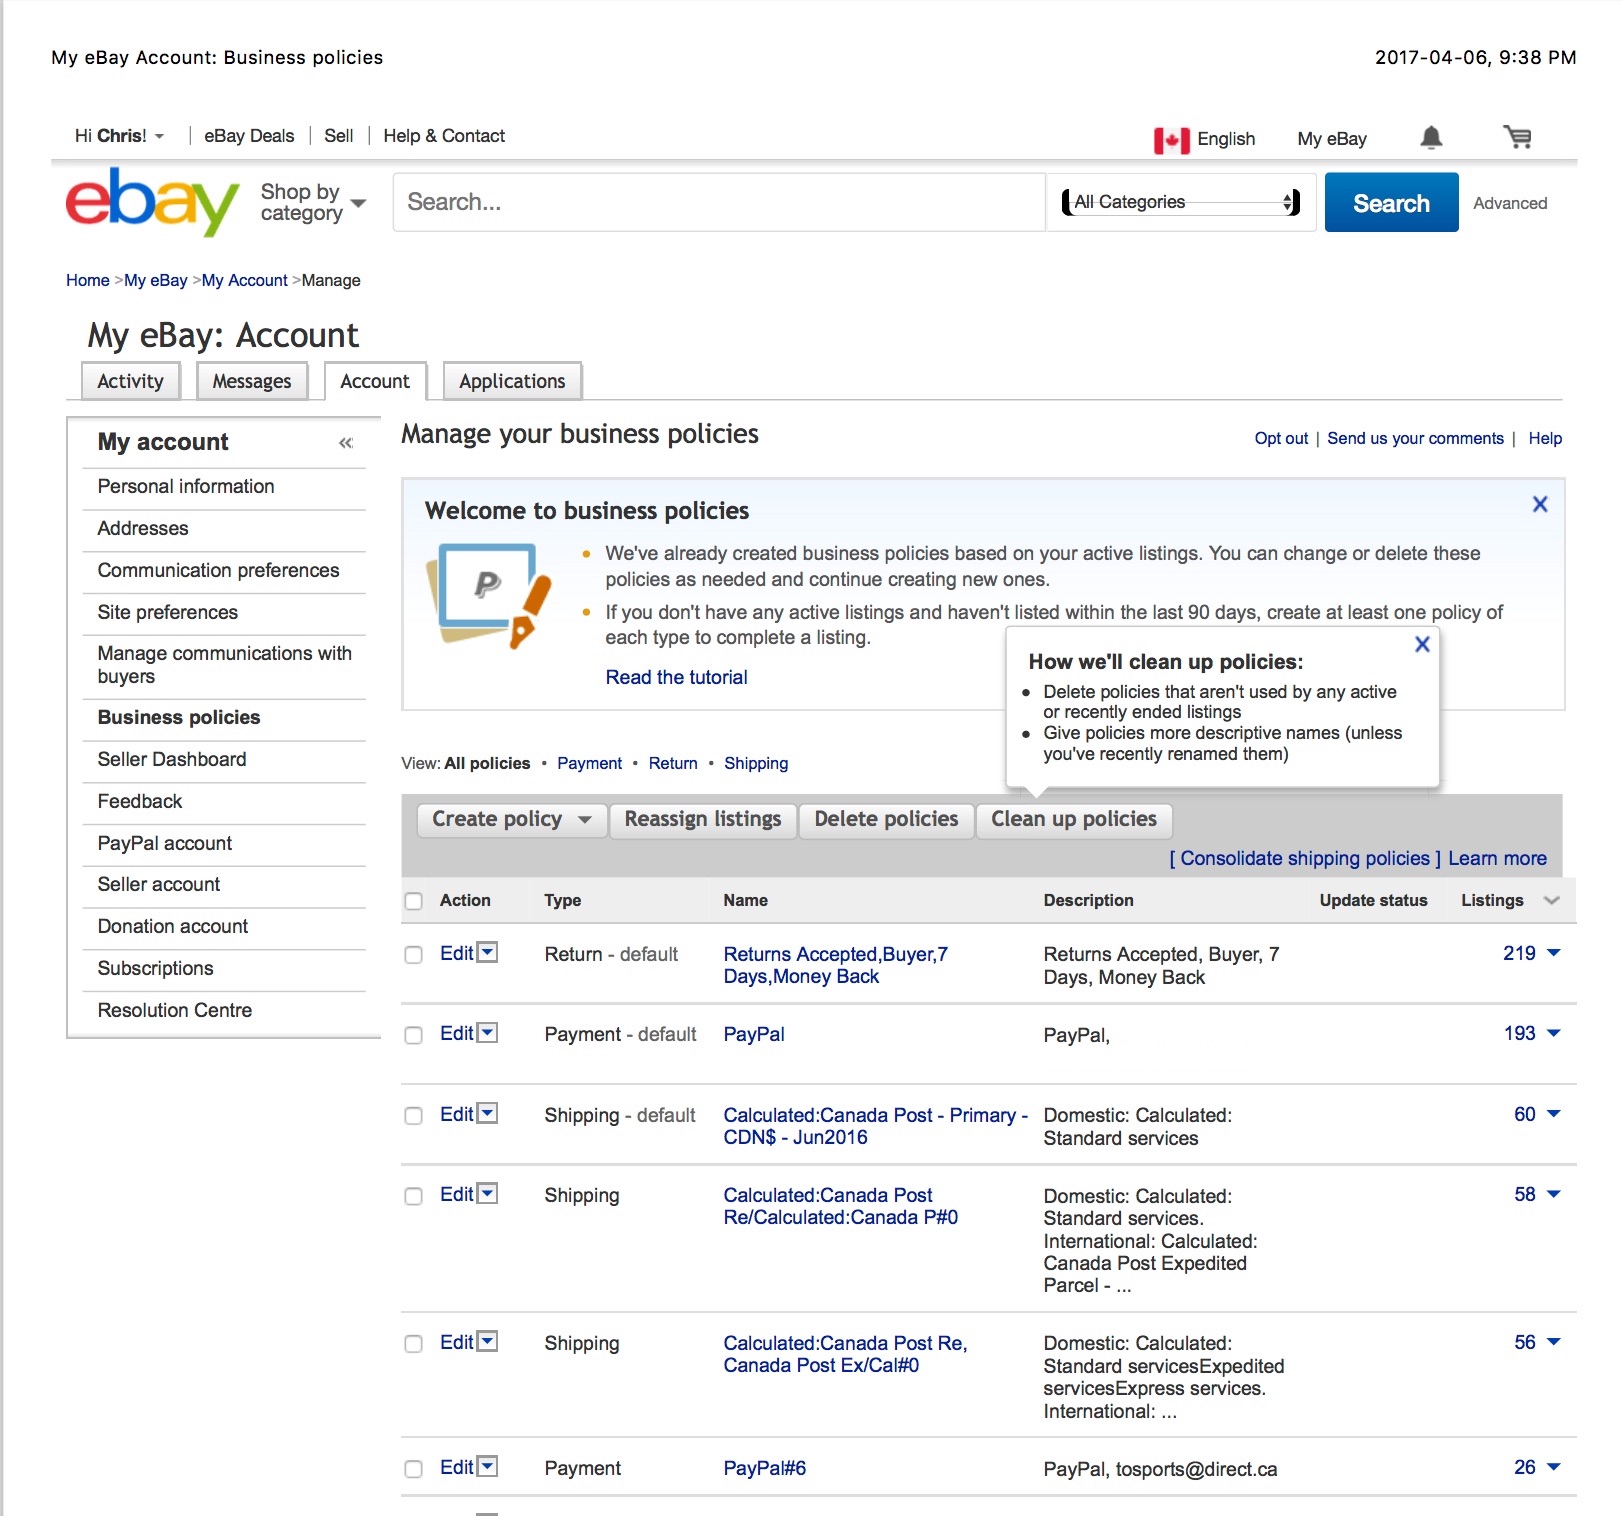
Task: Open Help & Contact link
Action: coord(444,136)
